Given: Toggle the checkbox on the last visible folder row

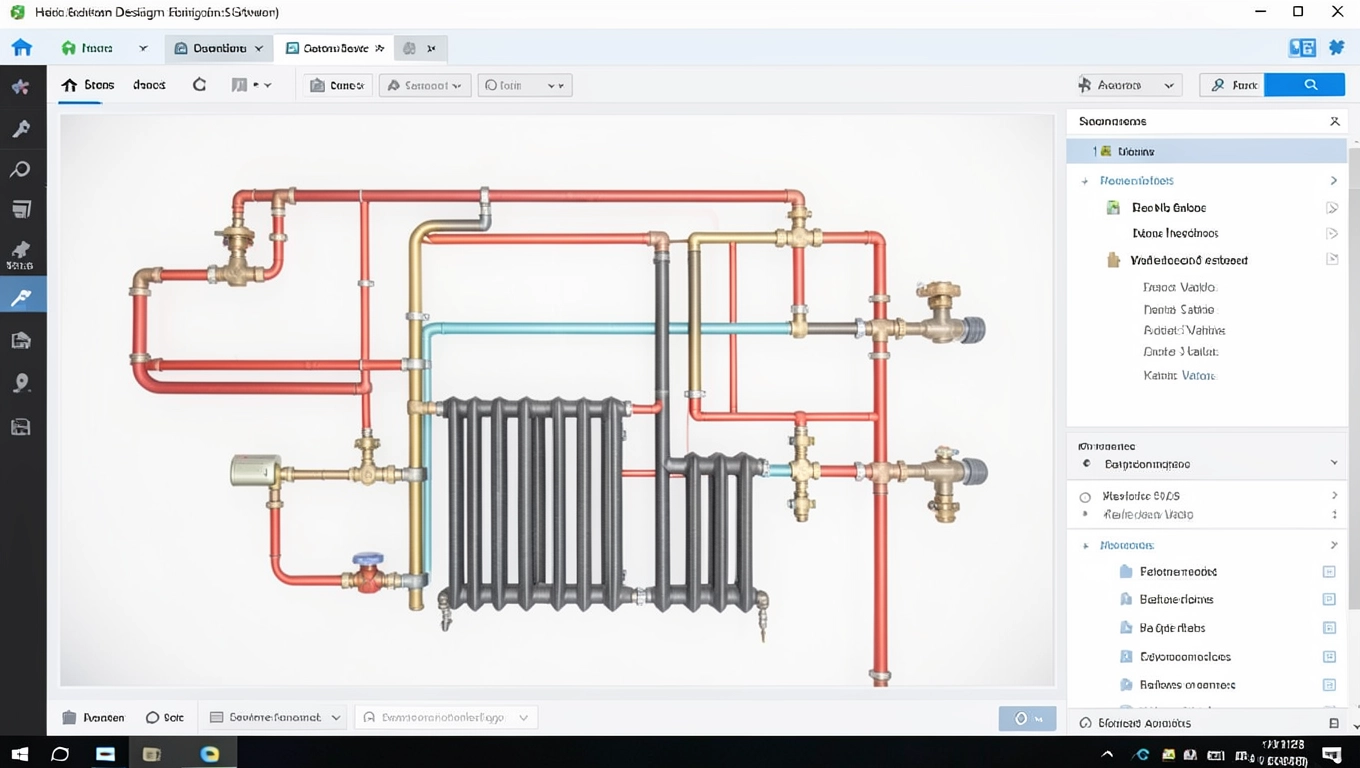Looking at the screenshot, I should tap(1329, 685).
